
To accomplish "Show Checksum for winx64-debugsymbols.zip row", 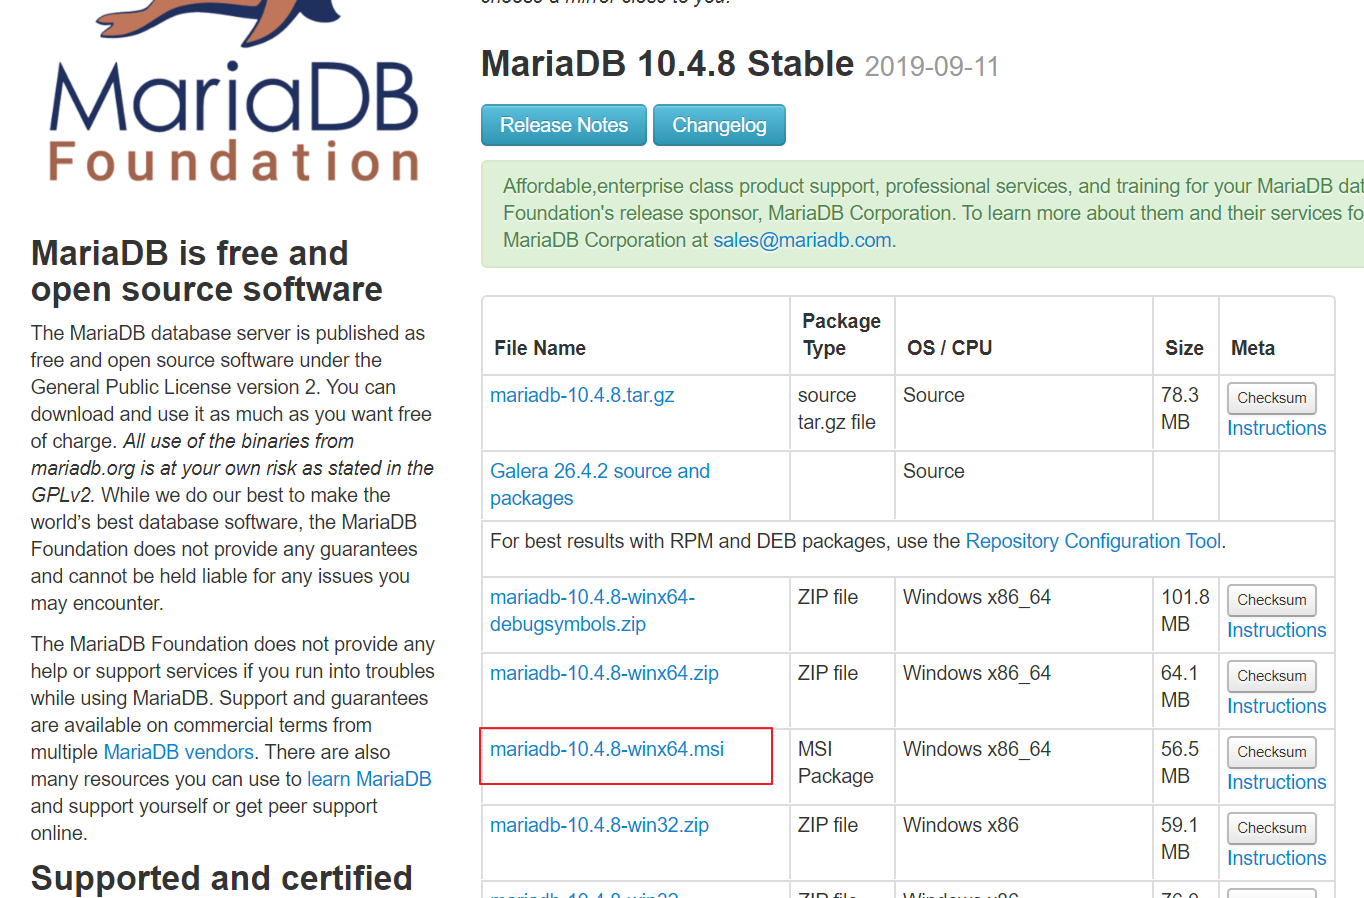I will (1272, 600).
